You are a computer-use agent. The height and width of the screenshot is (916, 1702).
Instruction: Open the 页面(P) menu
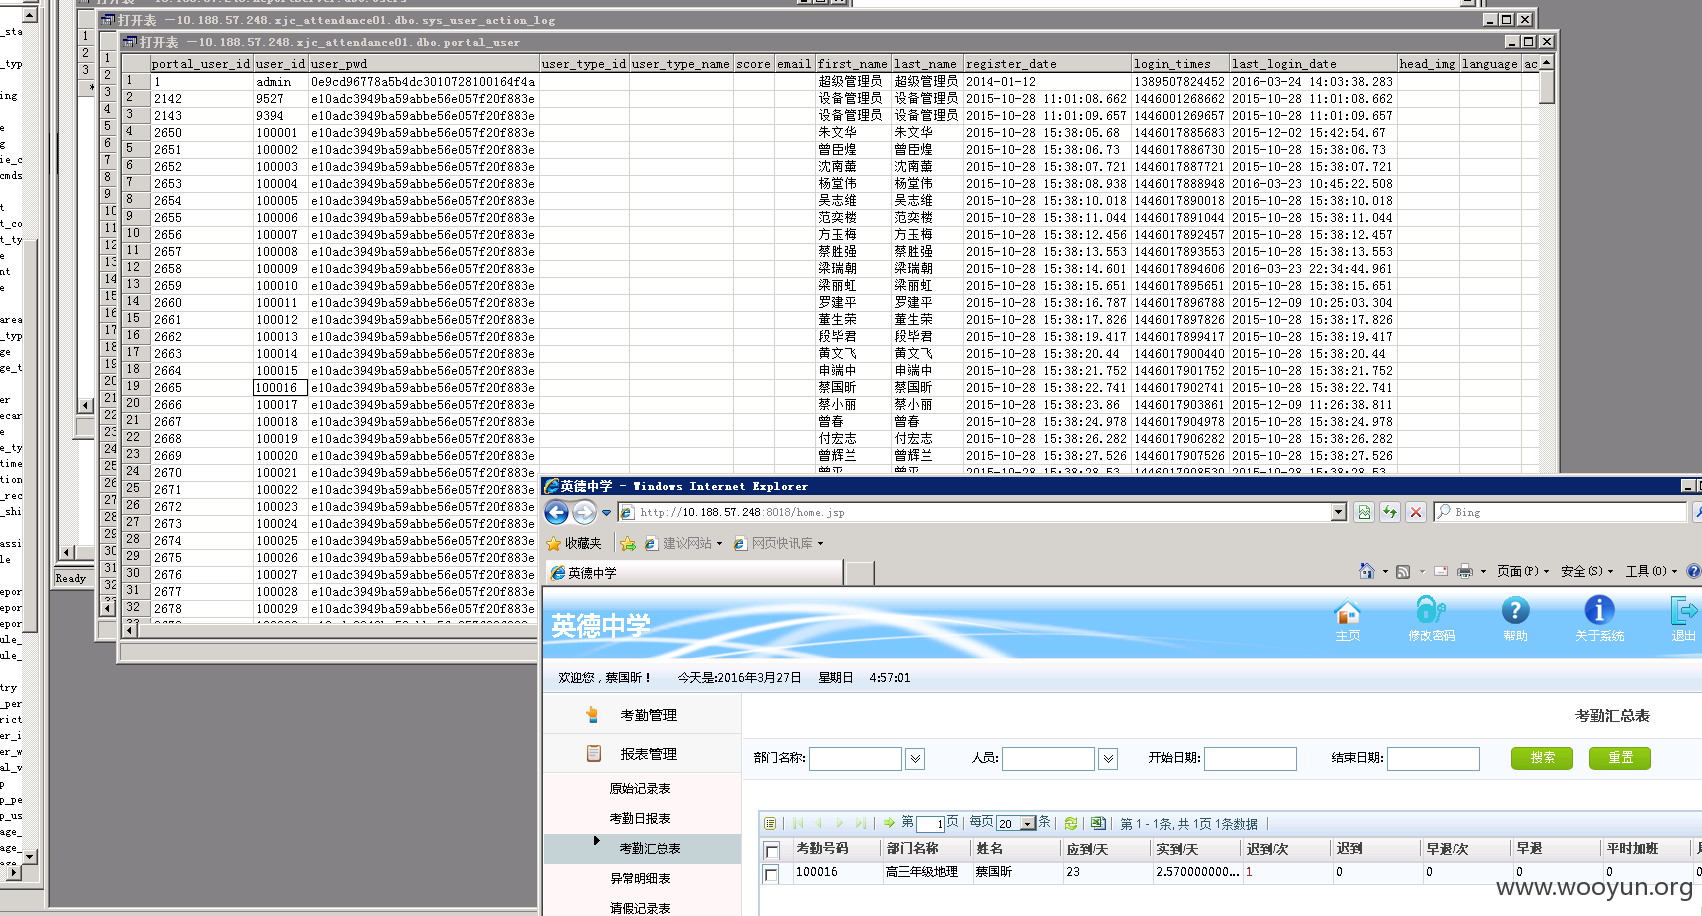(1522, 571)
